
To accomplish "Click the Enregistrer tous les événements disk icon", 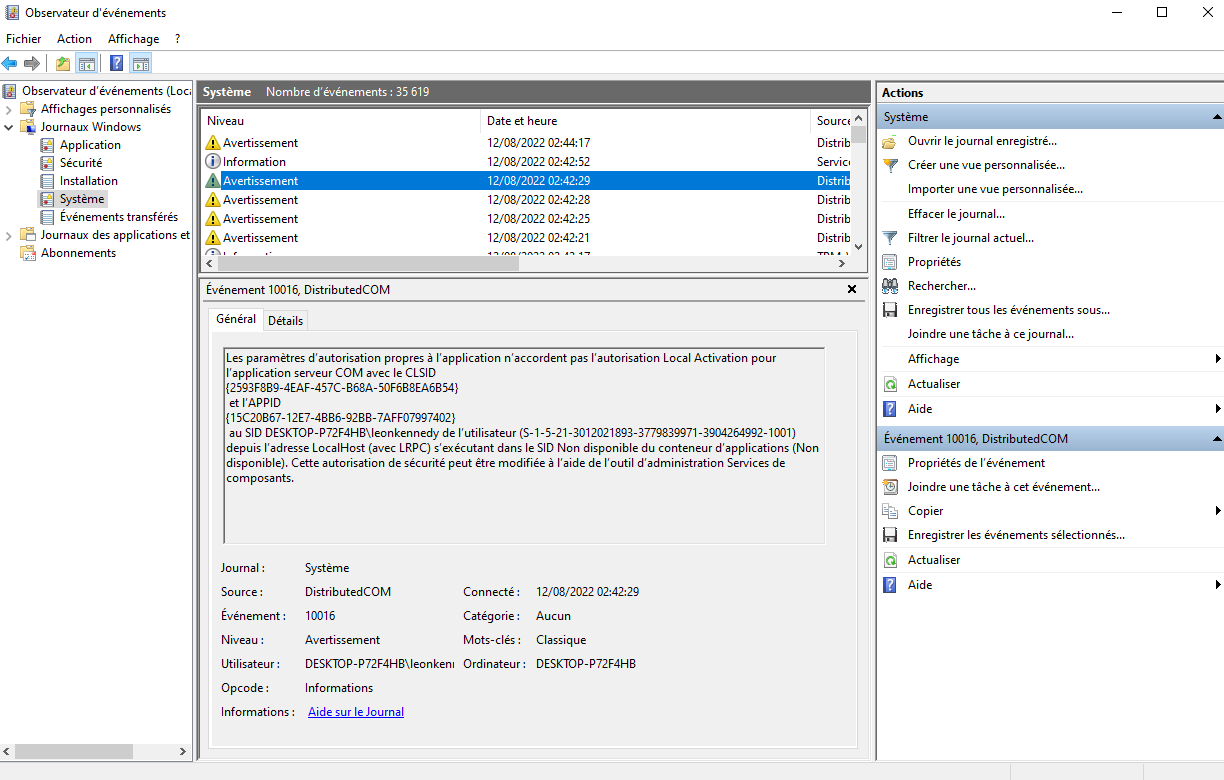I will [x=890, y=310].
